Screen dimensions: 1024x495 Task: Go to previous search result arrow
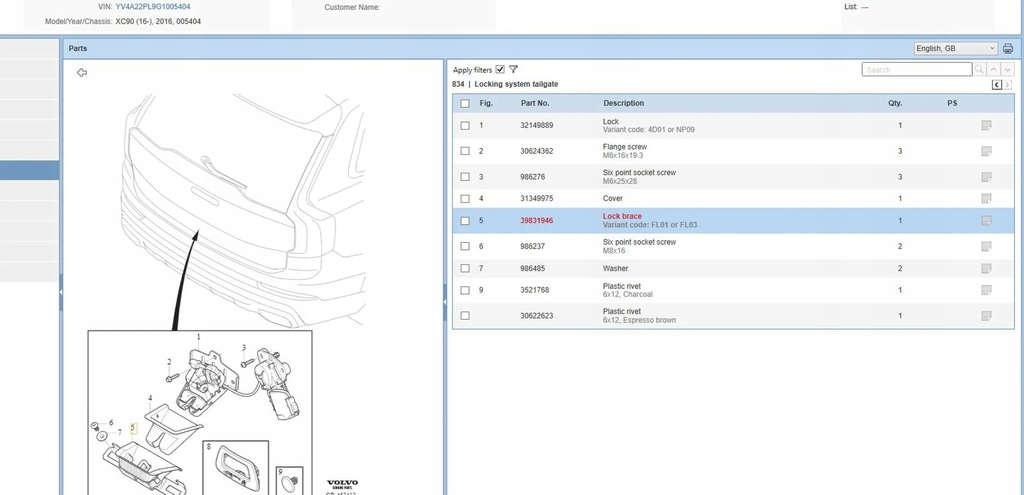click(x=993, y=69)
